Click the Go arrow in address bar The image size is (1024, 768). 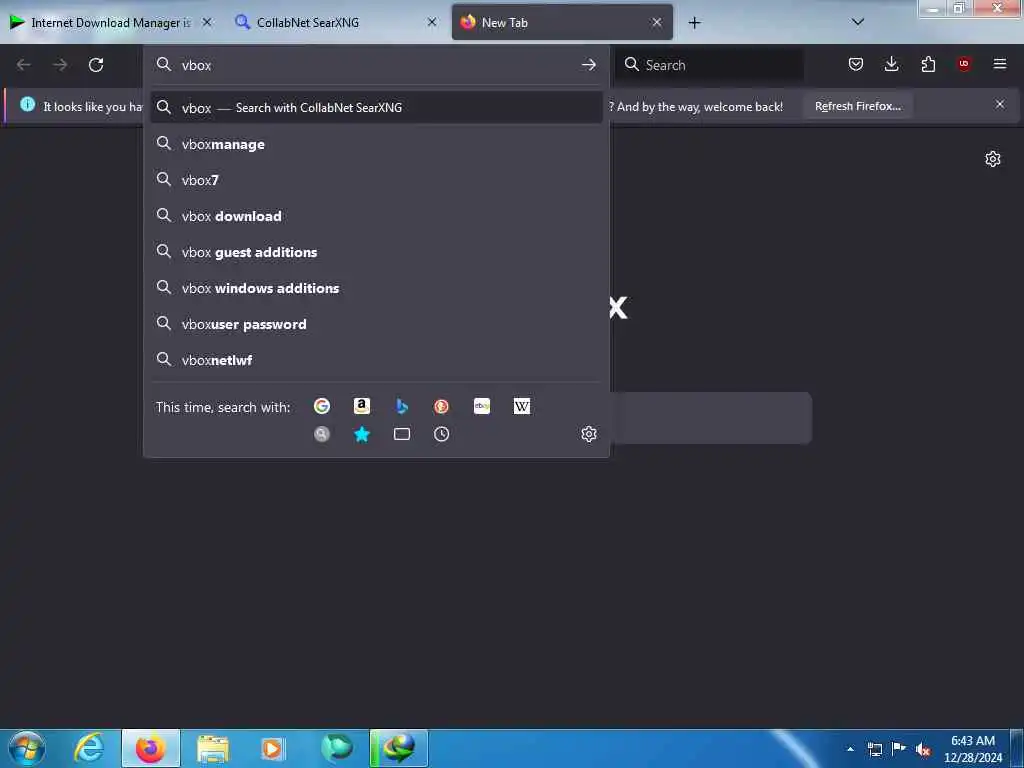point(588,65)
